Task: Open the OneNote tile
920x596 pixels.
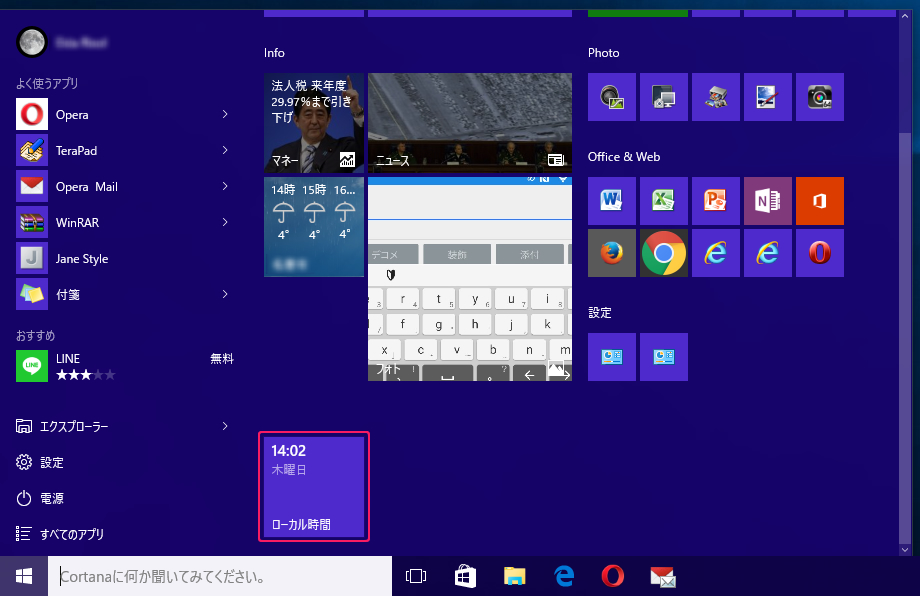Action: point(768,201)
